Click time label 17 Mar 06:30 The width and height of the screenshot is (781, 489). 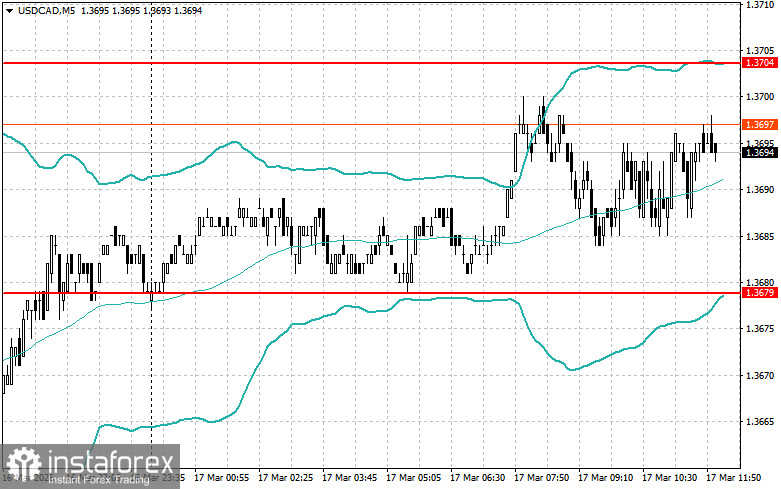click(x=477, y=478)
